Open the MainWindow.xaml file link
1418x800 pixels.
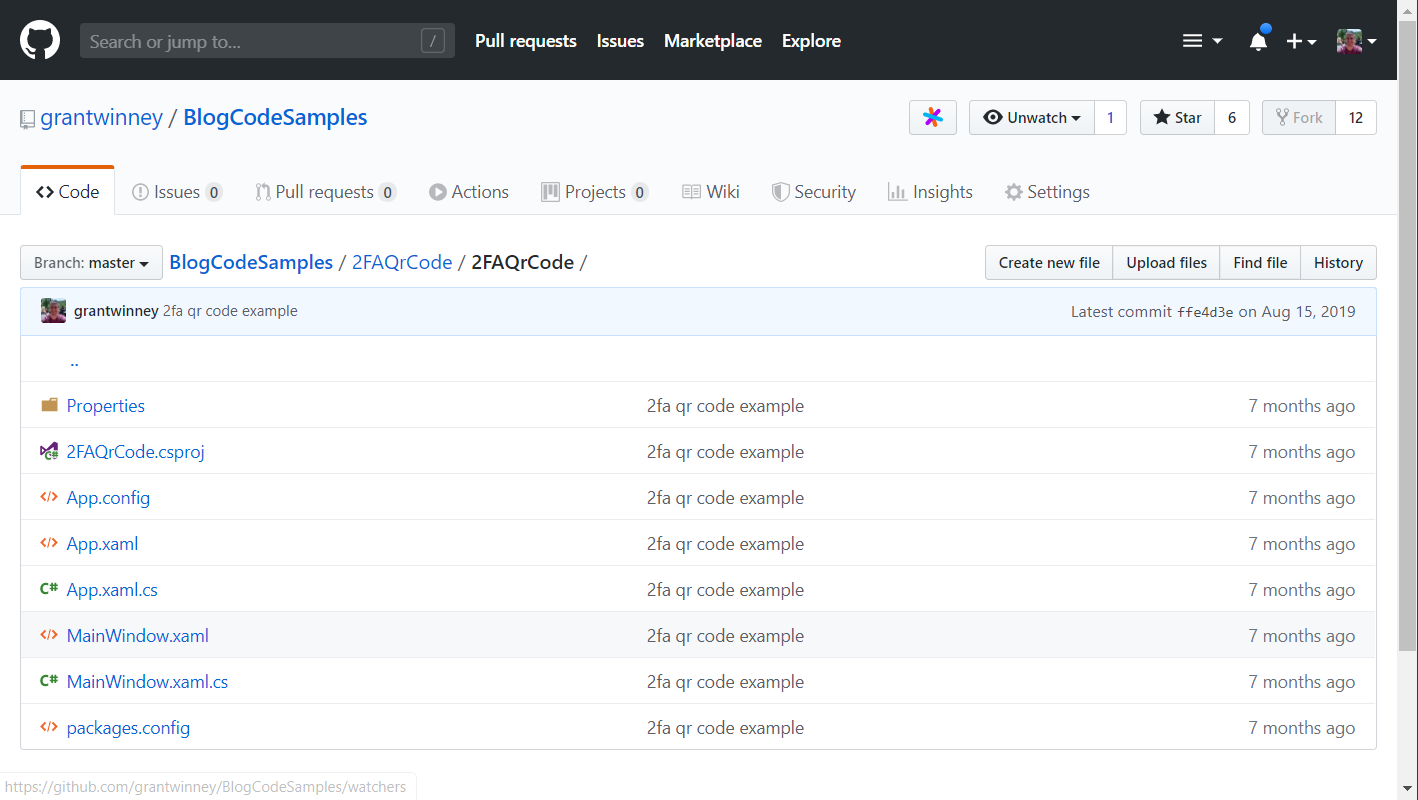(137, 636)
